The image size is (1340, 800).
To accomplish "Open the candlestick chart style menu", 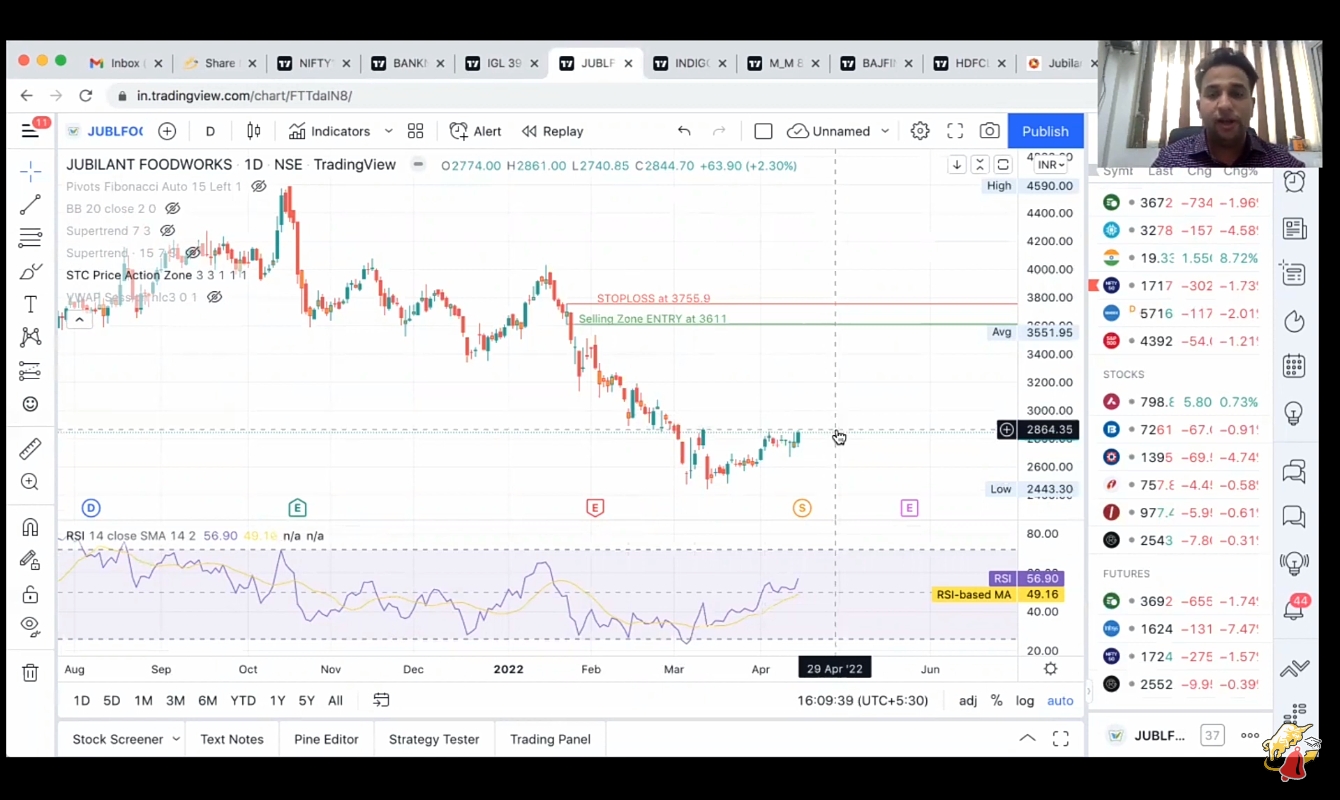I will pos(254,131).
